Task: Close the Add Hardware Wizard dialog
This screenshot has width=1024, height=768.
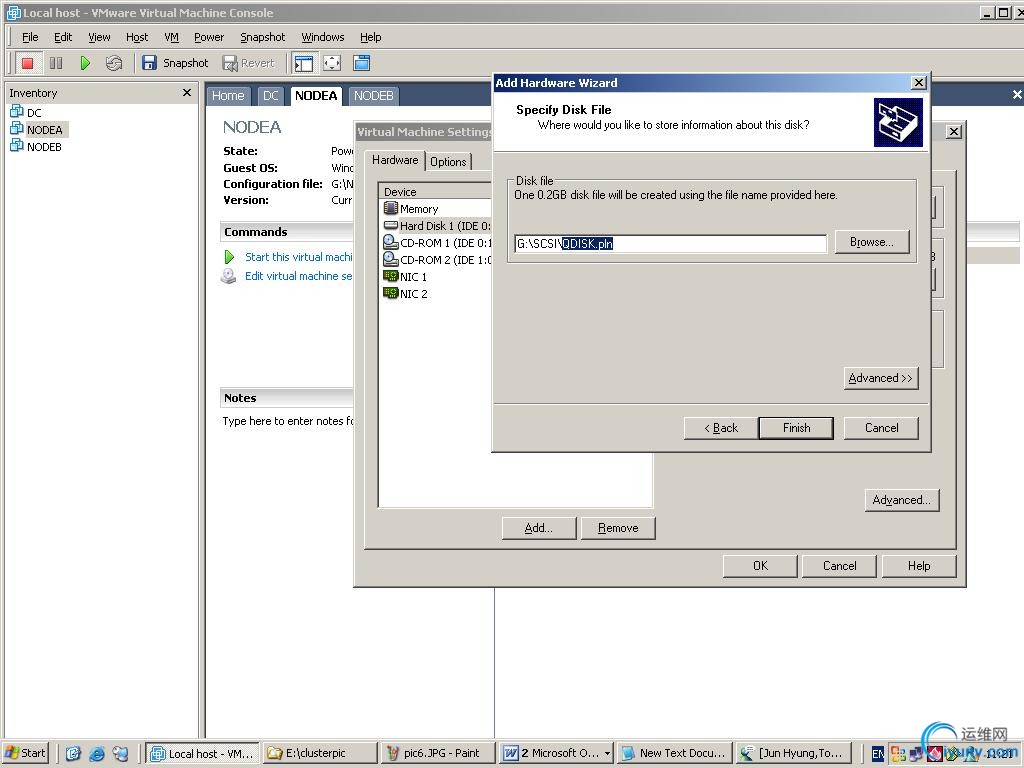Action: pos(918,82)
